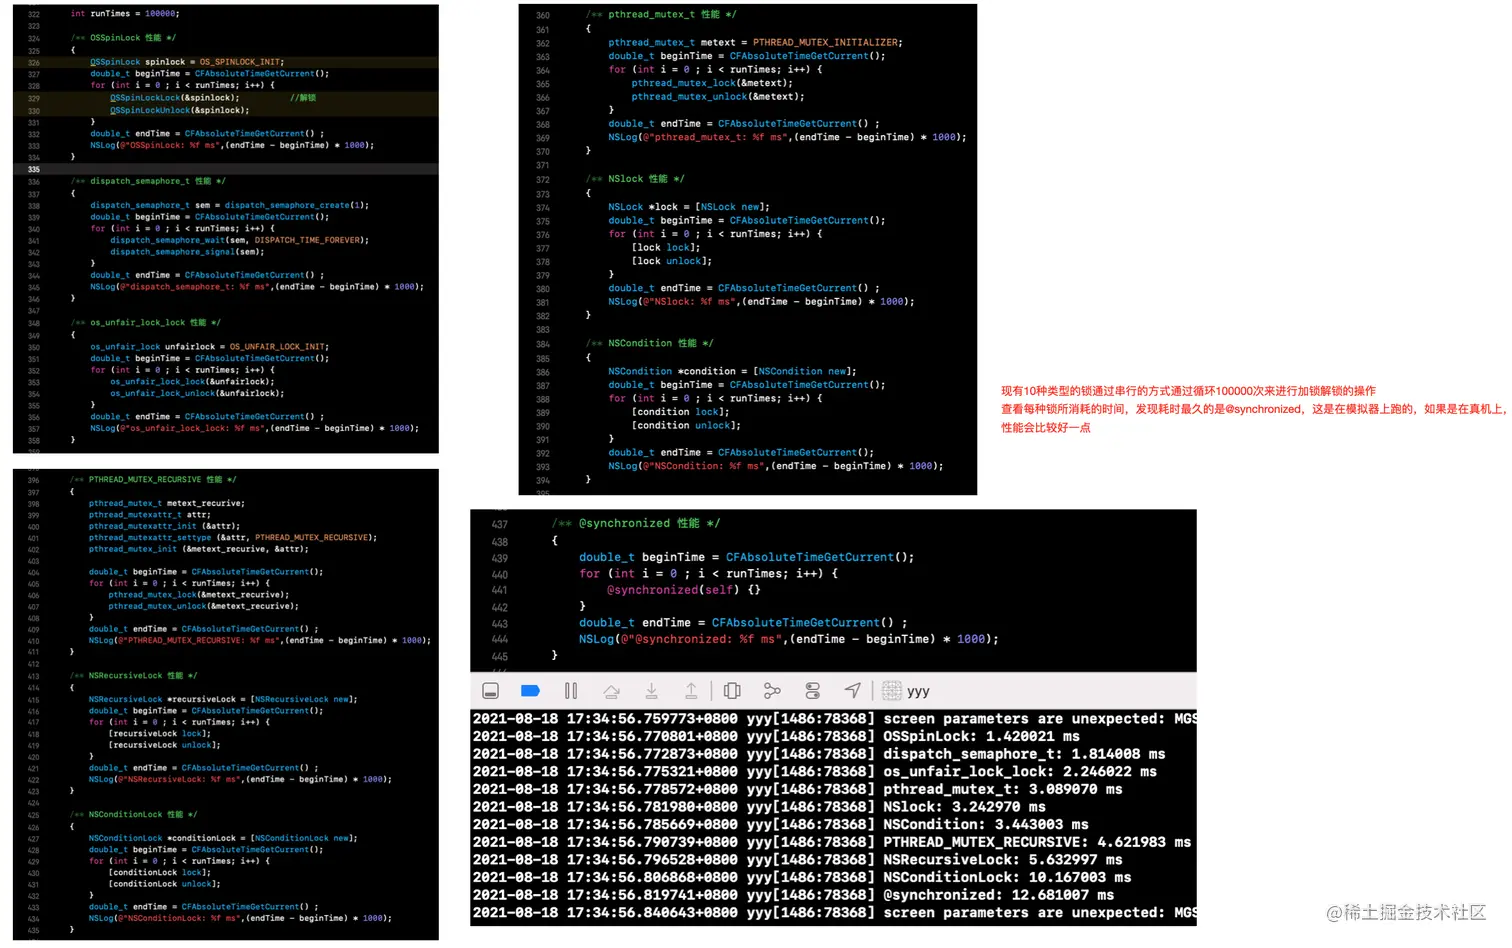
Task: Click 'pthread_mutexattr_settype' PTHREAD_MUTEX_RECURSIVE line
Action: 233,538
